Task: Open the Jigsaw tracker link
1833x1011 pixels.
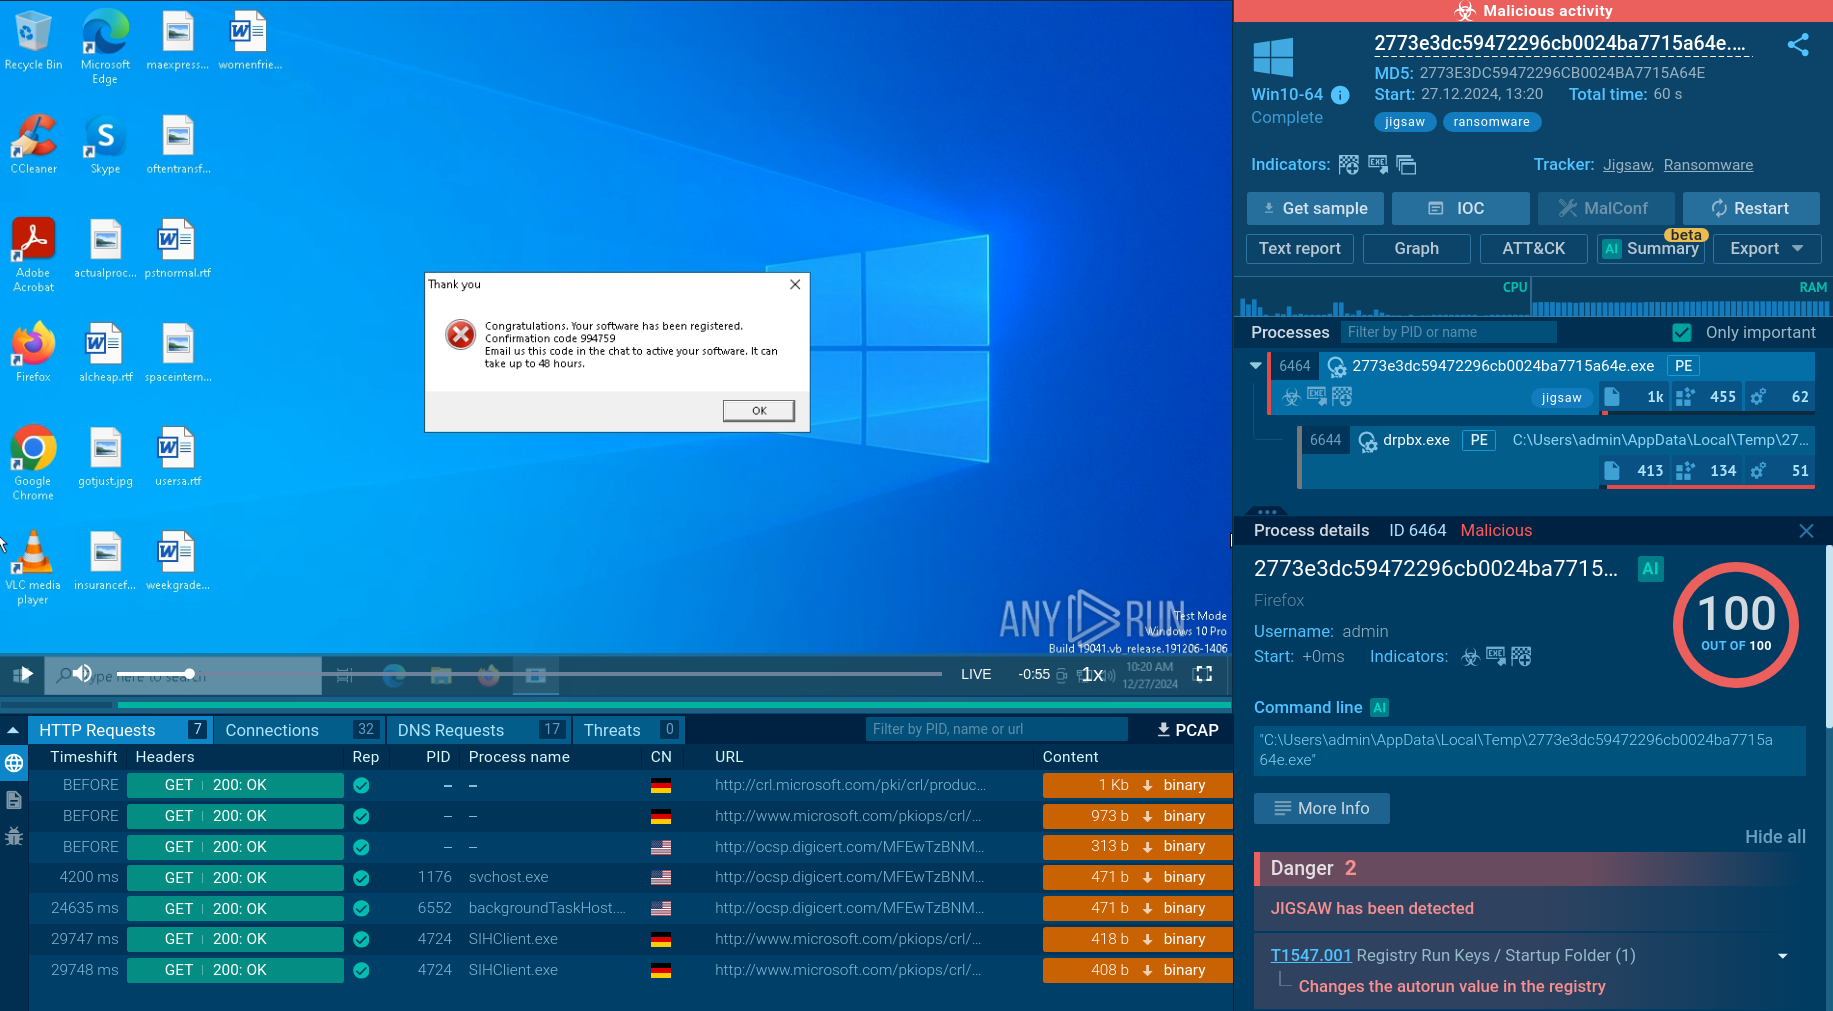Action: (1627, 165)
